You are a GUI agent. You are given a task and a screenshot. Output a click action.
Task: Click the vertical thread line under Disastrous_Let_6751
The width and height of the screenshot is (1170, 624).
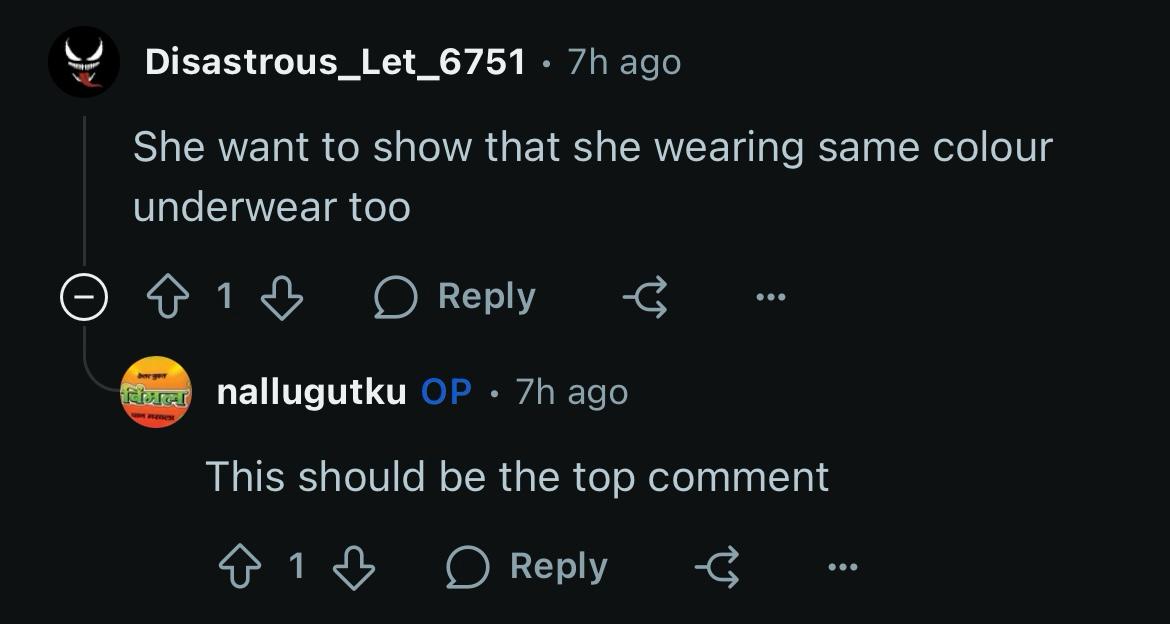pyautogui.click(x=84, y=190)
